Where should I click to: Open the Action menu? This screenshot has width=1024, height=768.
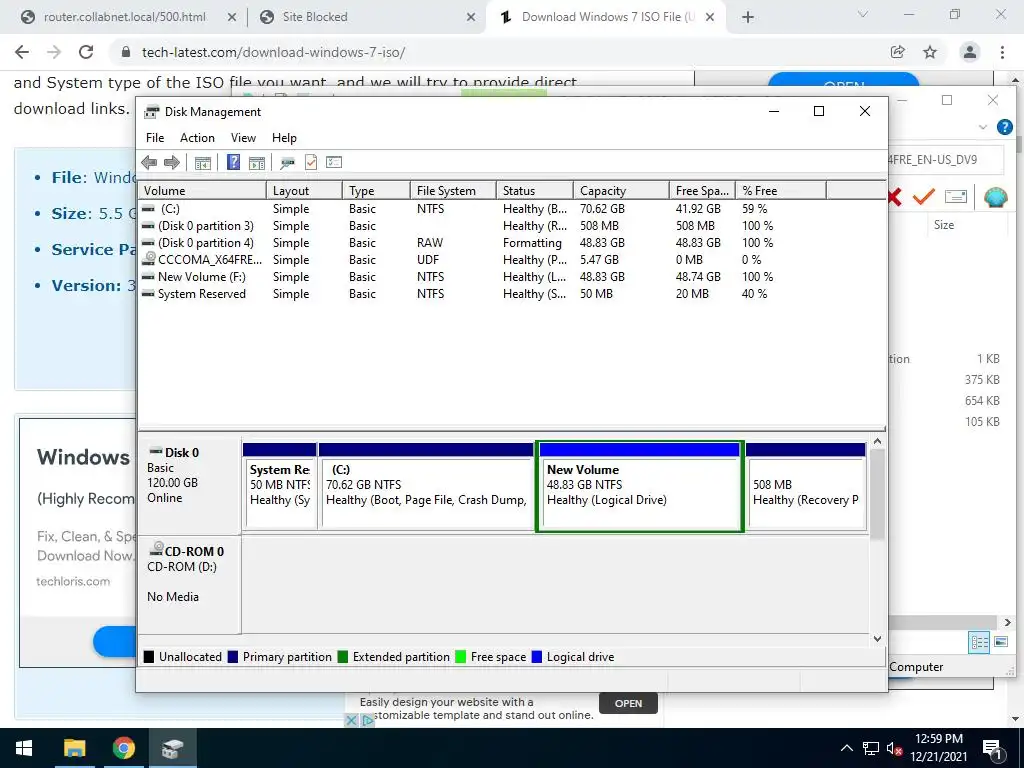(x=197, y=138)
